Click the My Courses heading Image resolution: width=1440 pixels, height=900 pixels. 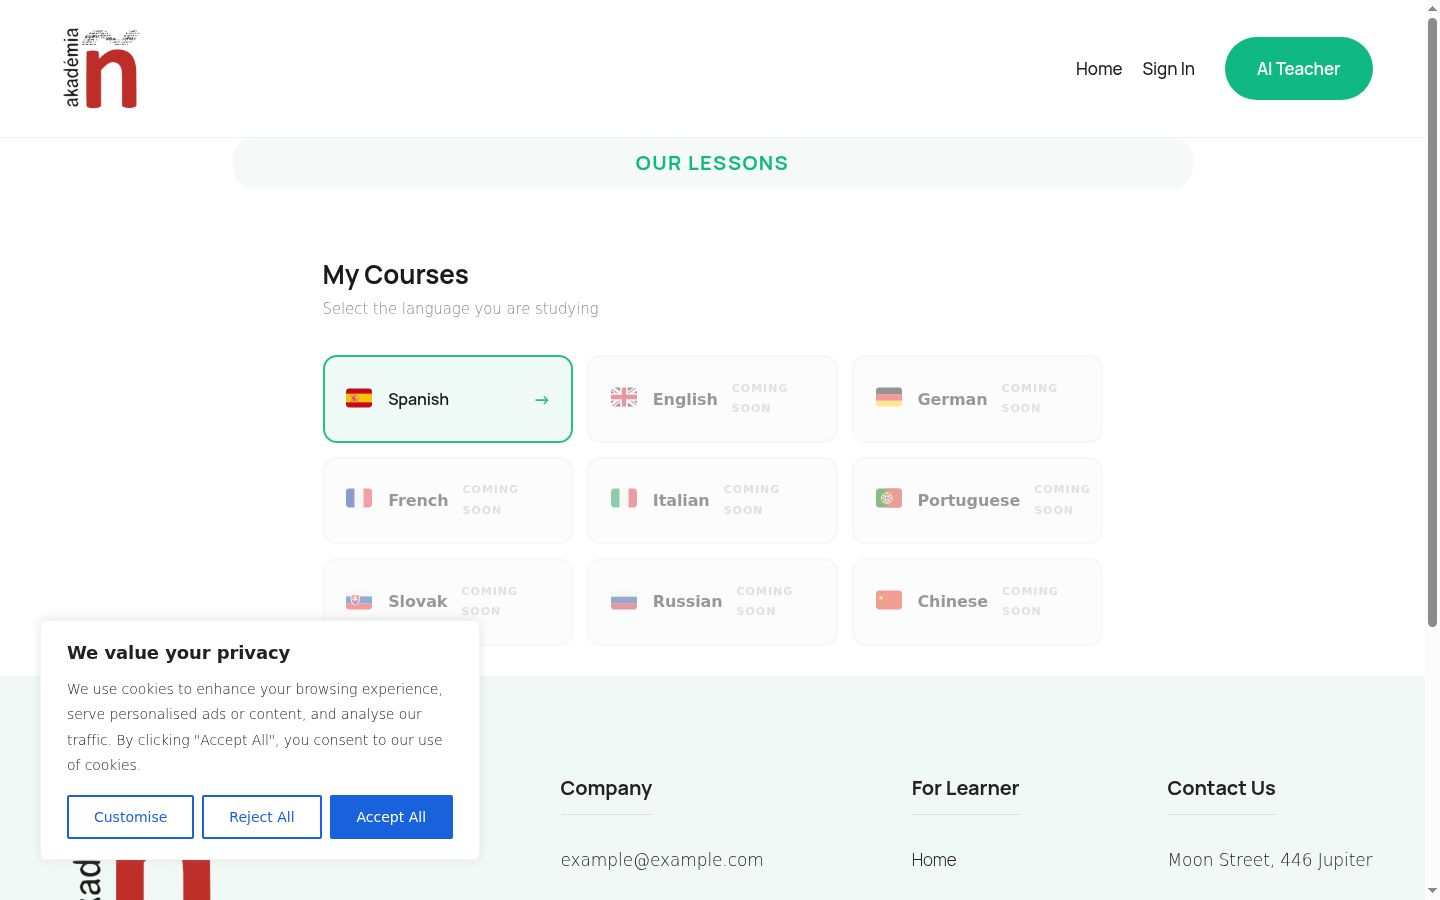(x=395, y=275)
